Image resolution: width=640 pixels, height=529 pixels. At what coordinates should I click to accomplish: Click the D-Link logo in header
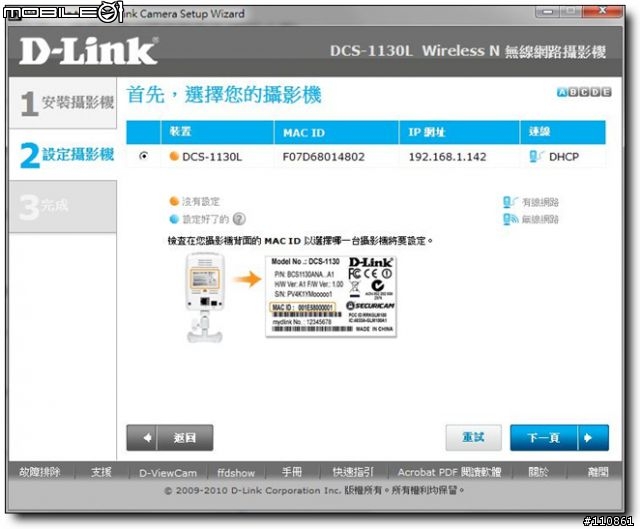click(89, 51)
